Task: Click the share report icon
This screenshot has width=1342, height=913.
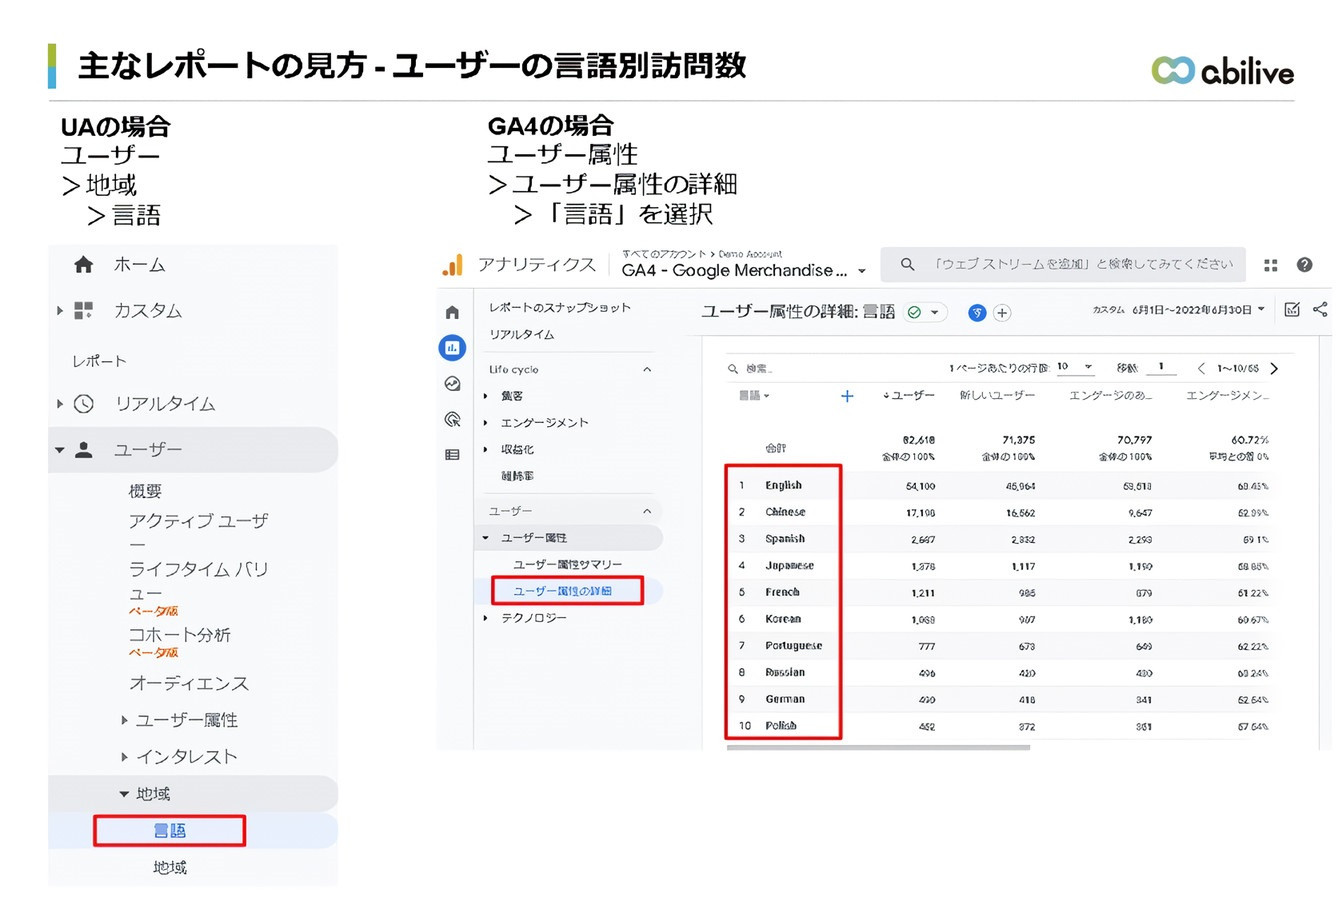Action: point(1320,310)
